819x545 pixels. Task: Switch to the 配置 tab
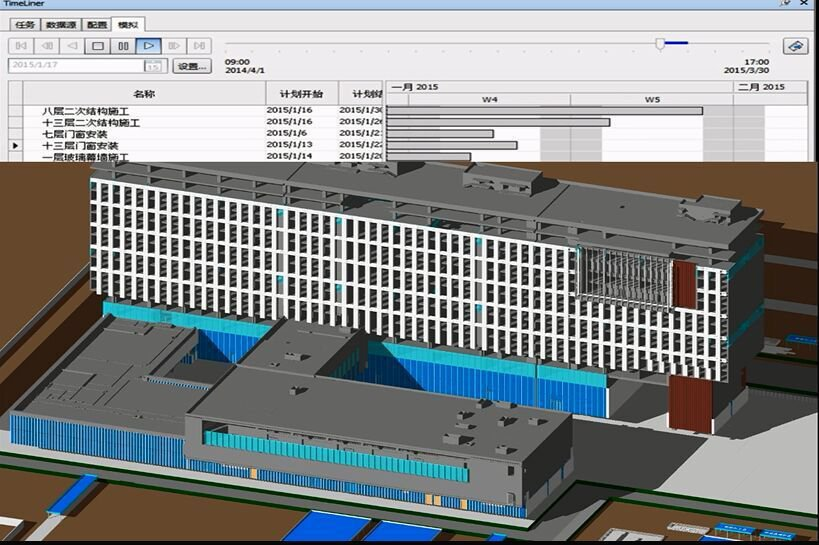coord(97,25)
